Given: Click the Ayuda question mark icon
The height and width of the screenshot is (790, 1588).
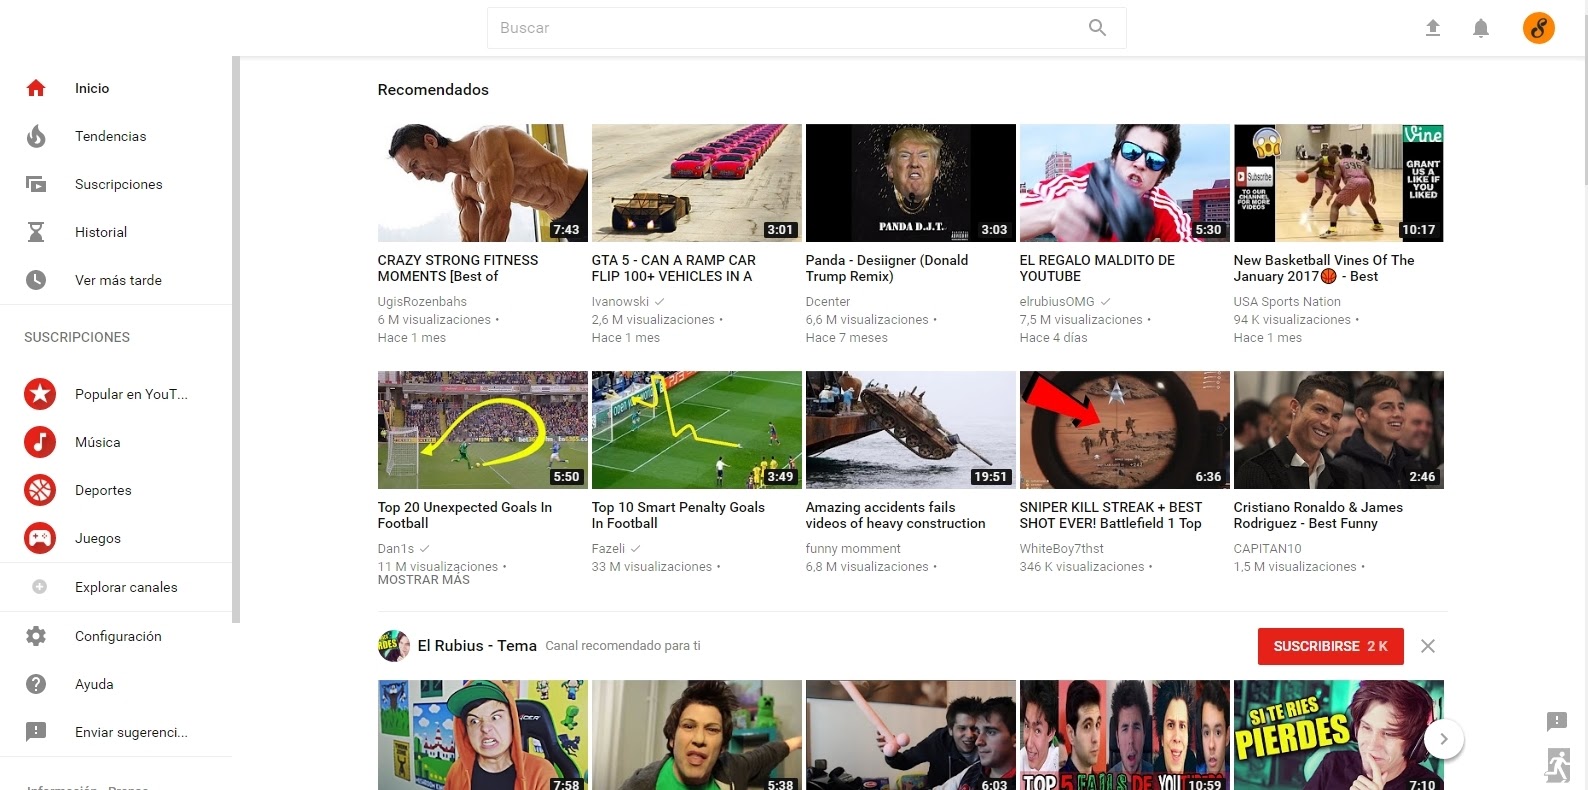Looking at the screenshot, I should pos(36,684).
